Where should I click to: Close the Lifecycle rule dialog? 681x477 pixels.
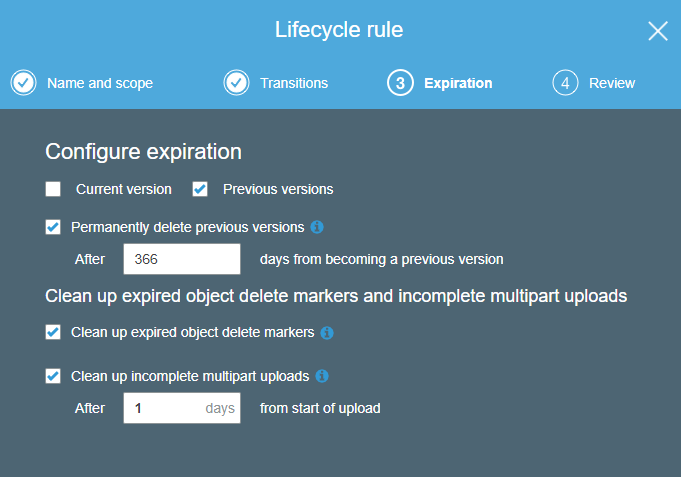click(x=657, y=31)
